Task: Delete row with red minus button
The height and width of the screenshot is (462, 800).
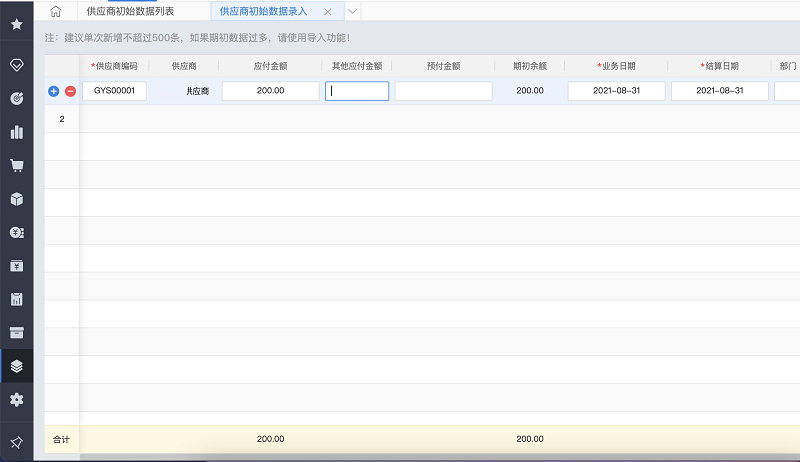Action: (x=70, y=91)
